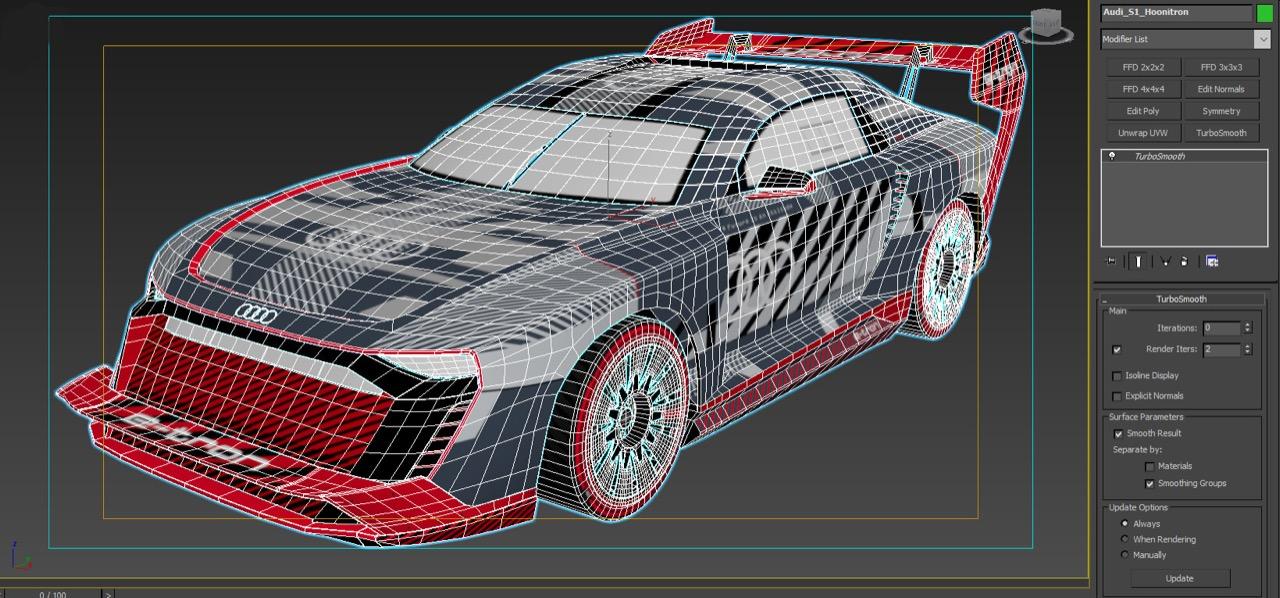Collapse the TurboSmooth rollout header
The width and height of the screenshot is (1280, 598).
point(1181,299)
